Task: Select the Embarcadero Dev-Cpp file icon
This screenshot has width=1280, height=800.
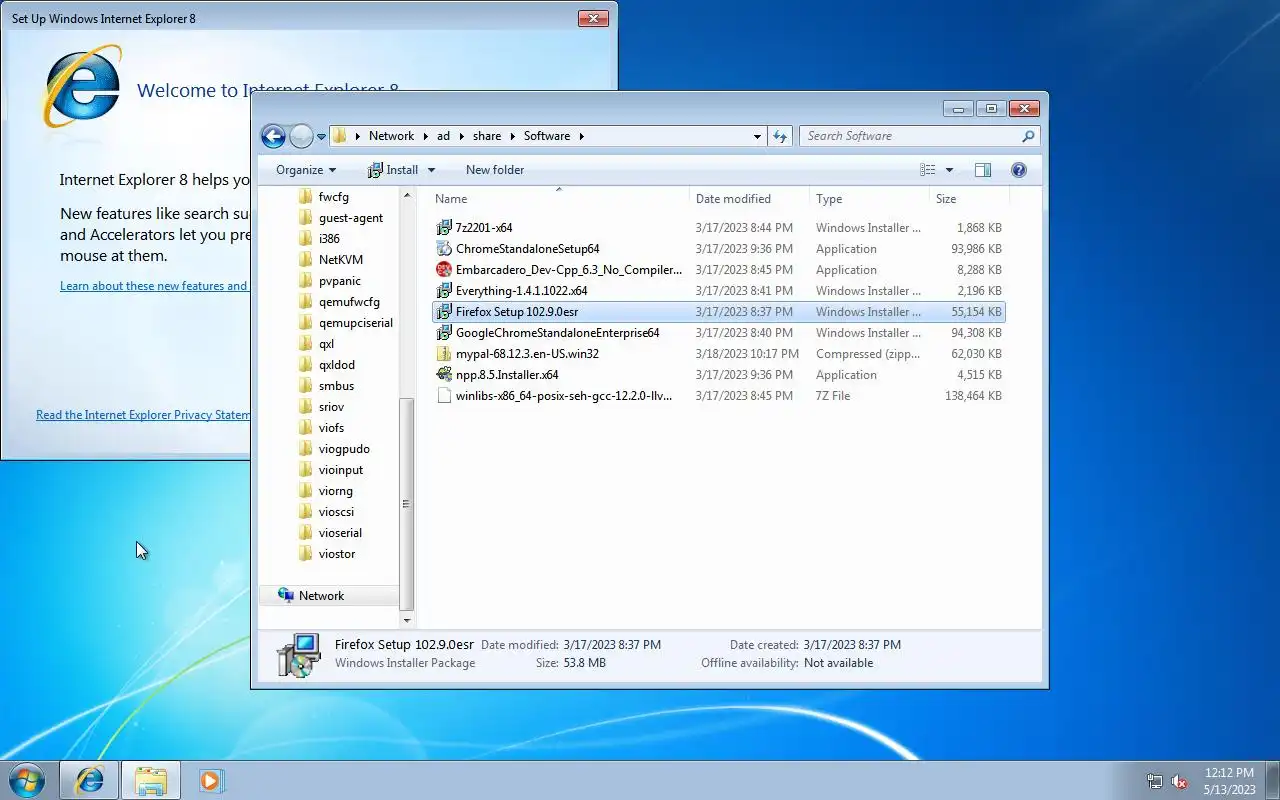Action: [445, 270]
